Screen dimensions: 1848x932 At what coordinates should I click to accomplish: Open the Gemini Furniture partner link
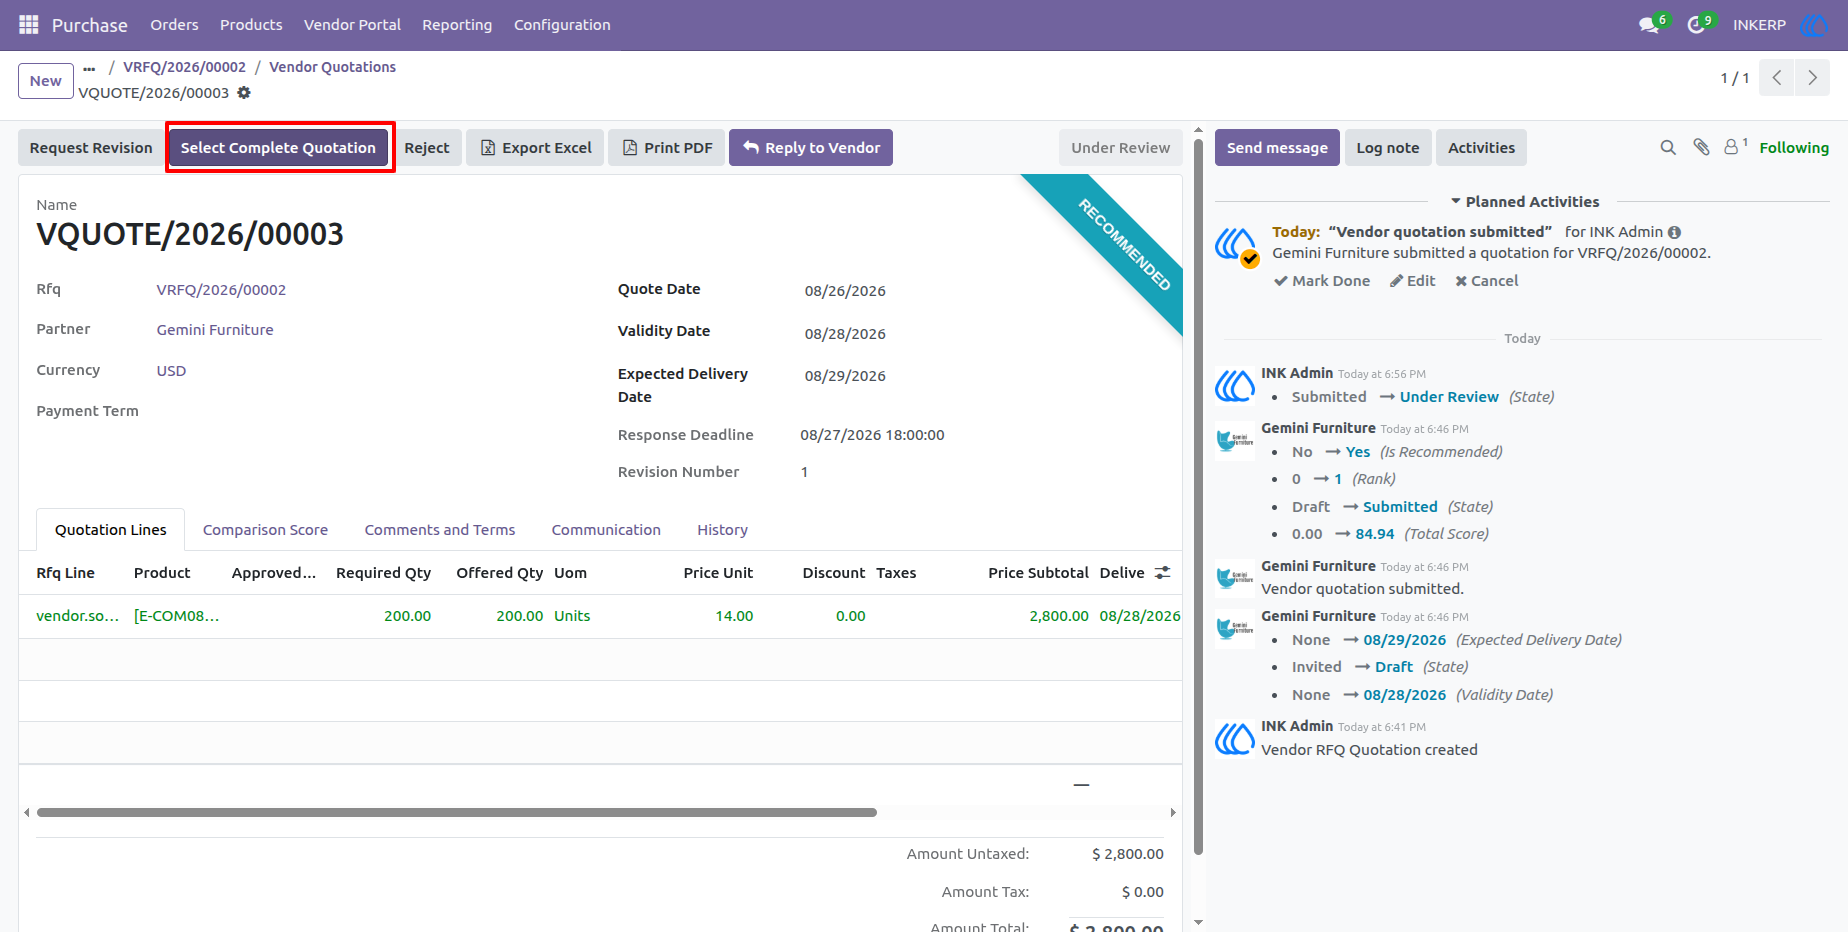(x=215, y=330)
